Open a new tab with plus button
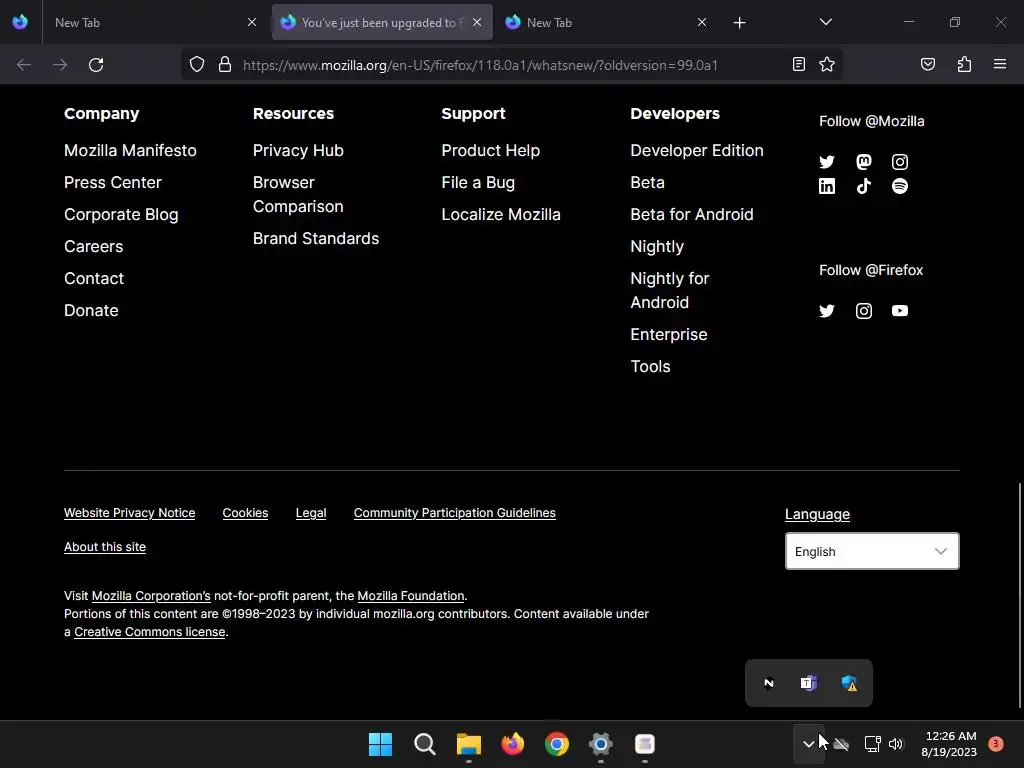Viewport: 1024px width, 768px height. point(739,23)
